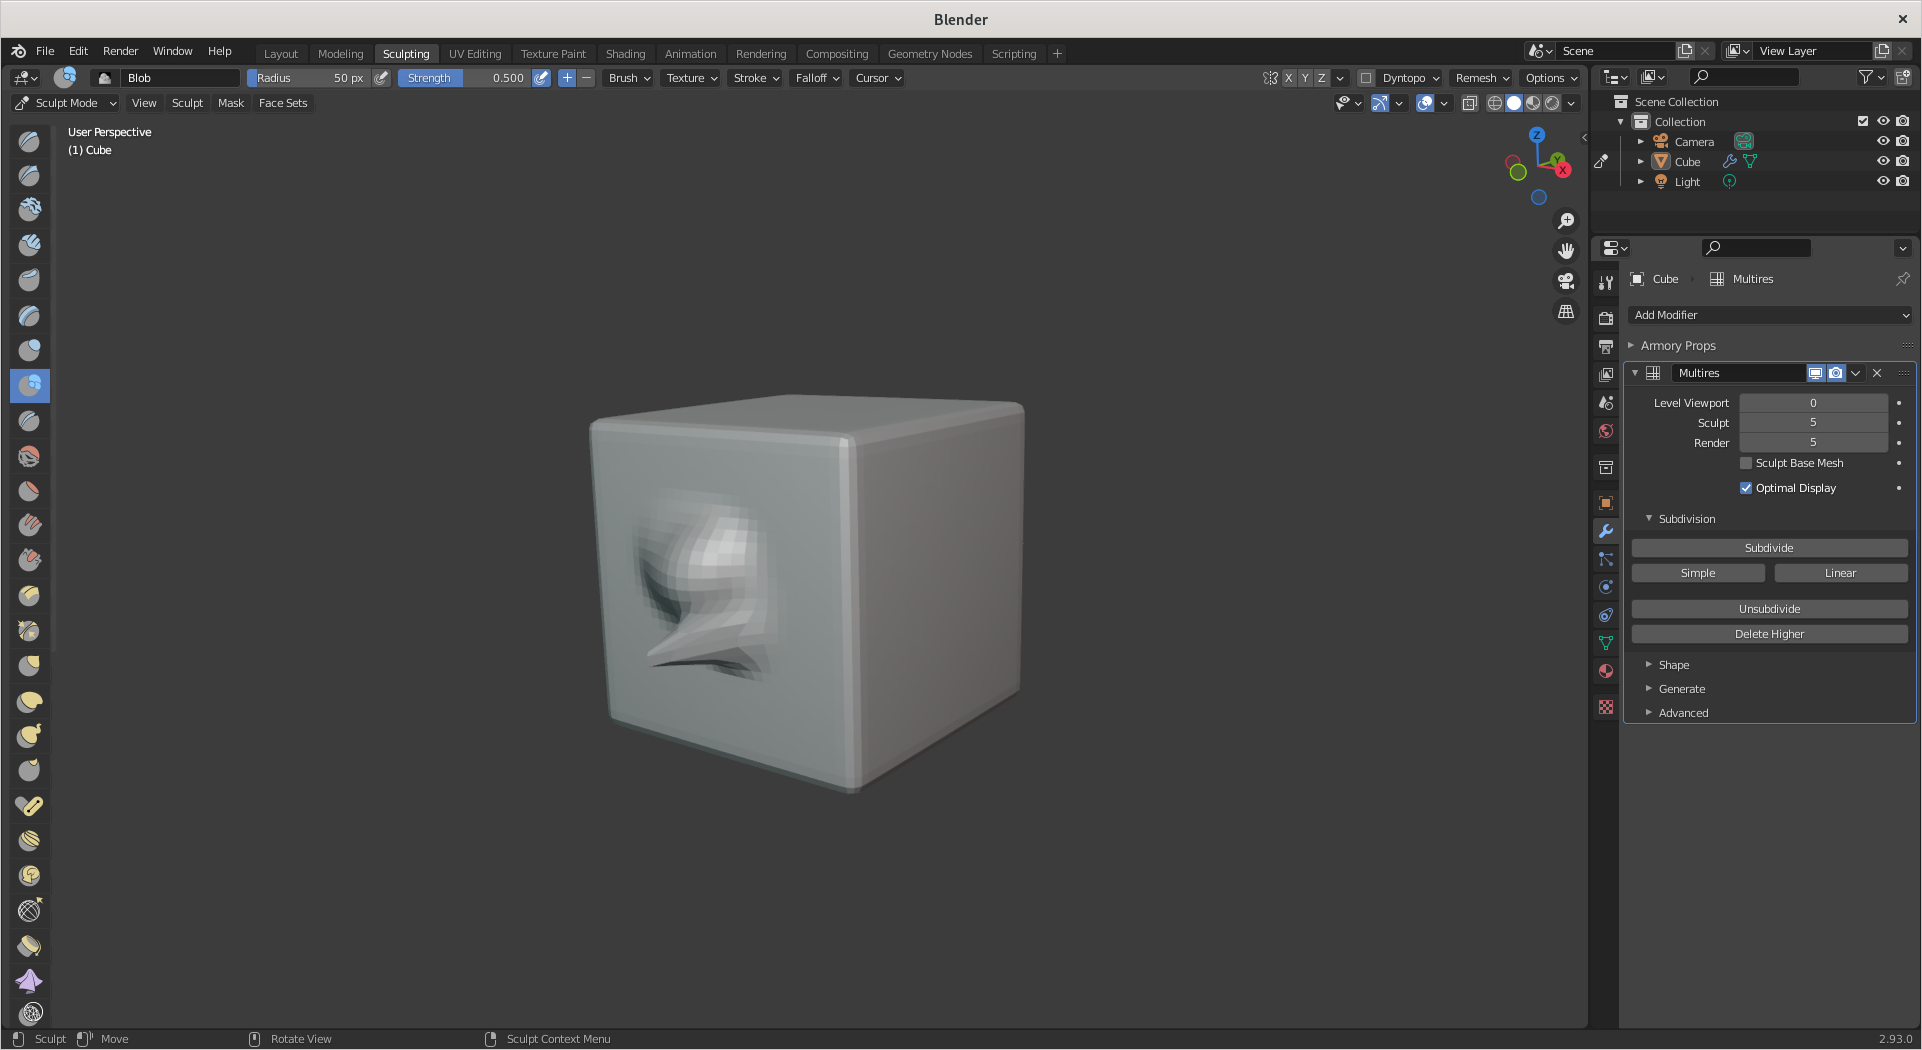Hide the Camera in viewport

(1883, 141)
